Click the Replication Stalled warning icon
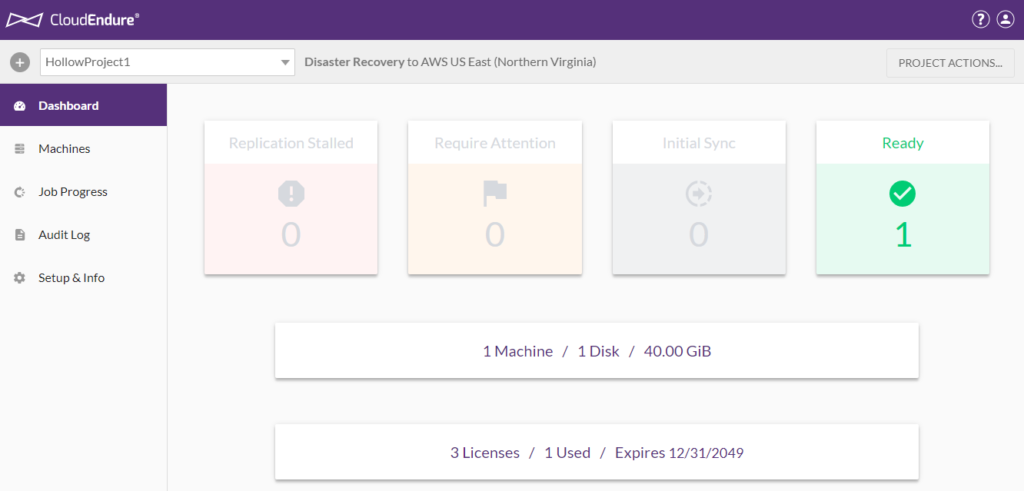1024x491 pixels. [291, 194]
